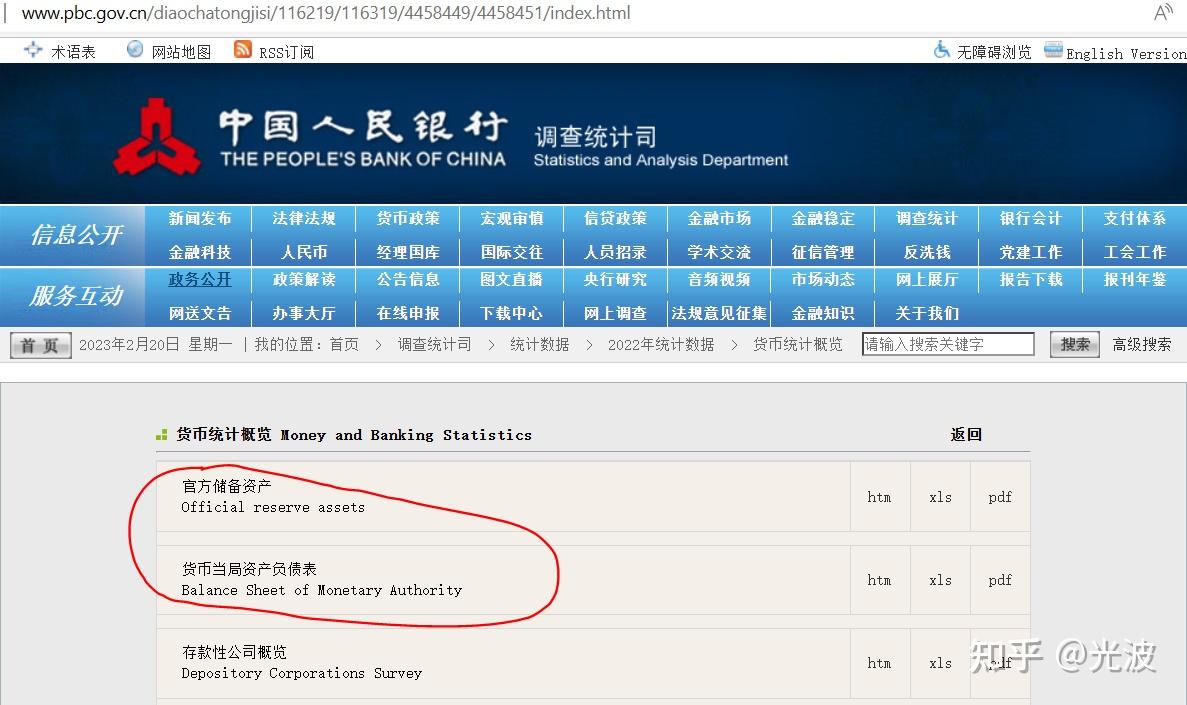Open the RSS订阅 feed icon
1187x705 pixels.
pyautogui.click(x=241, y=50)
